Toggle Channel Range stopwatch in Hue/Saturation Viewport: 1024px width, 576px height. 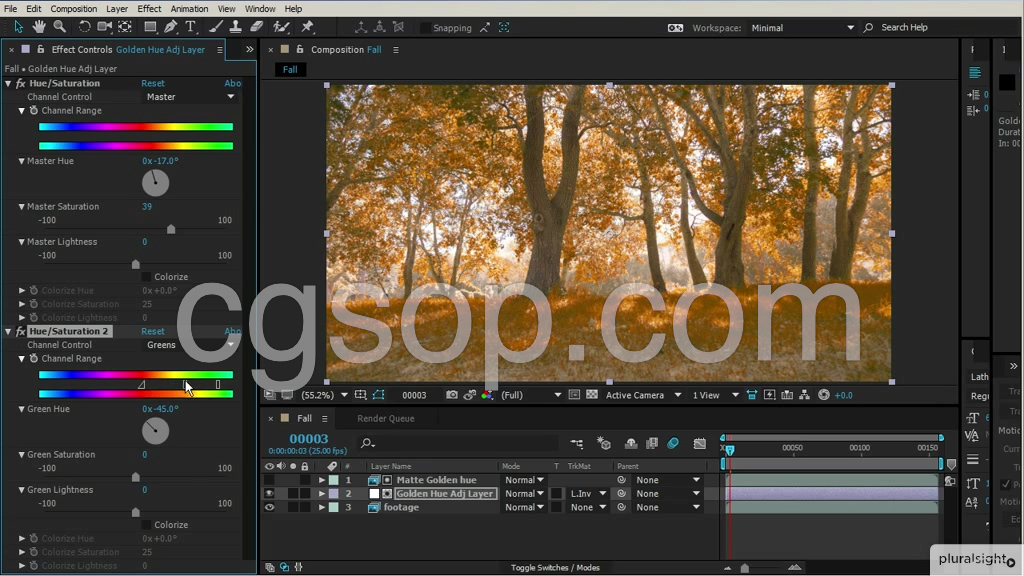tap(34, 110)
